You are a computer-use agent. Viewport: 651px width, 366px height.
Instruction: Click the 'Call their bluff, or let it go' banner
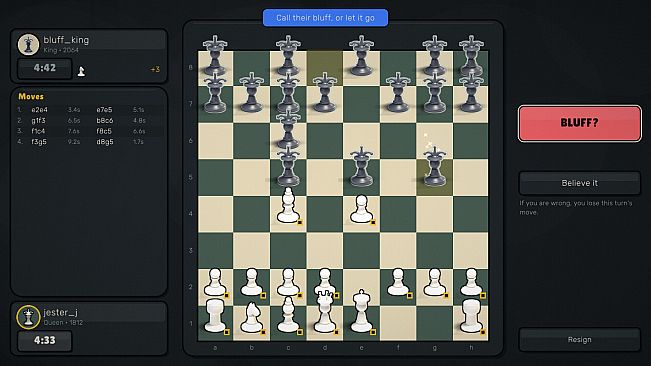tap(326, 18)
